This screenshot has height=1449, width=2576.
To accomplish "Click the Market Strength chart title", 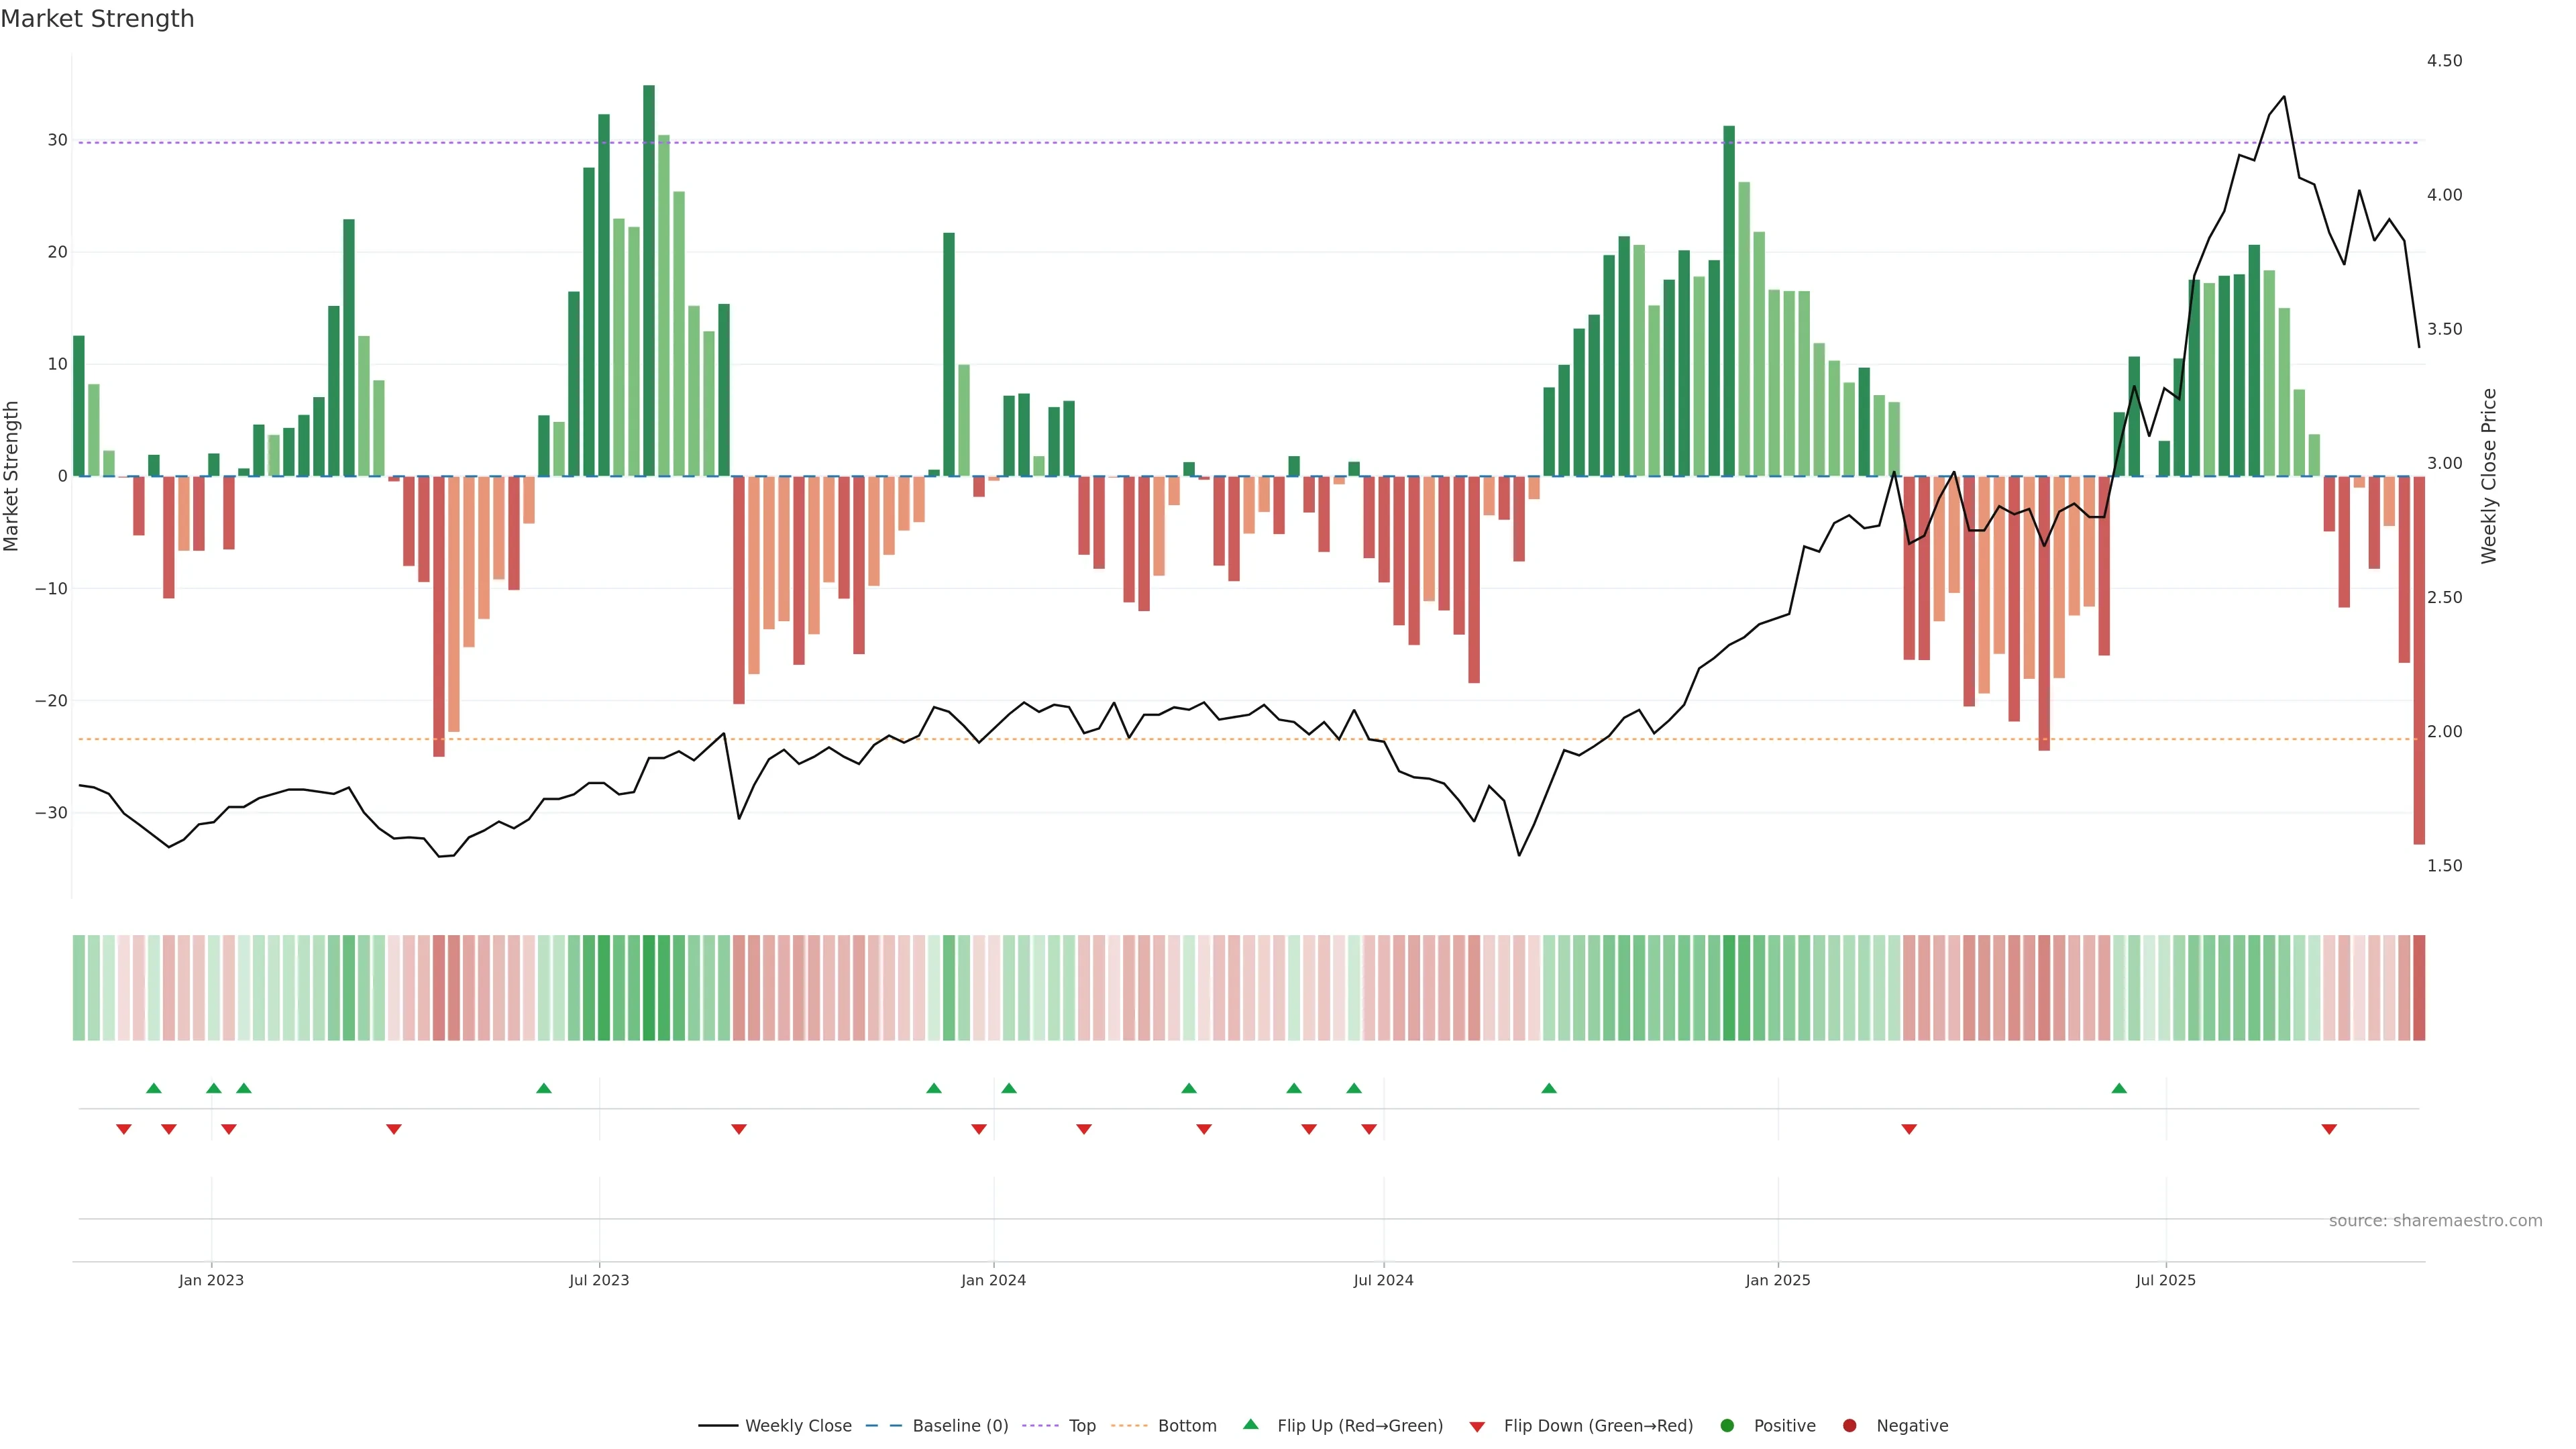I will click(97, 19).
